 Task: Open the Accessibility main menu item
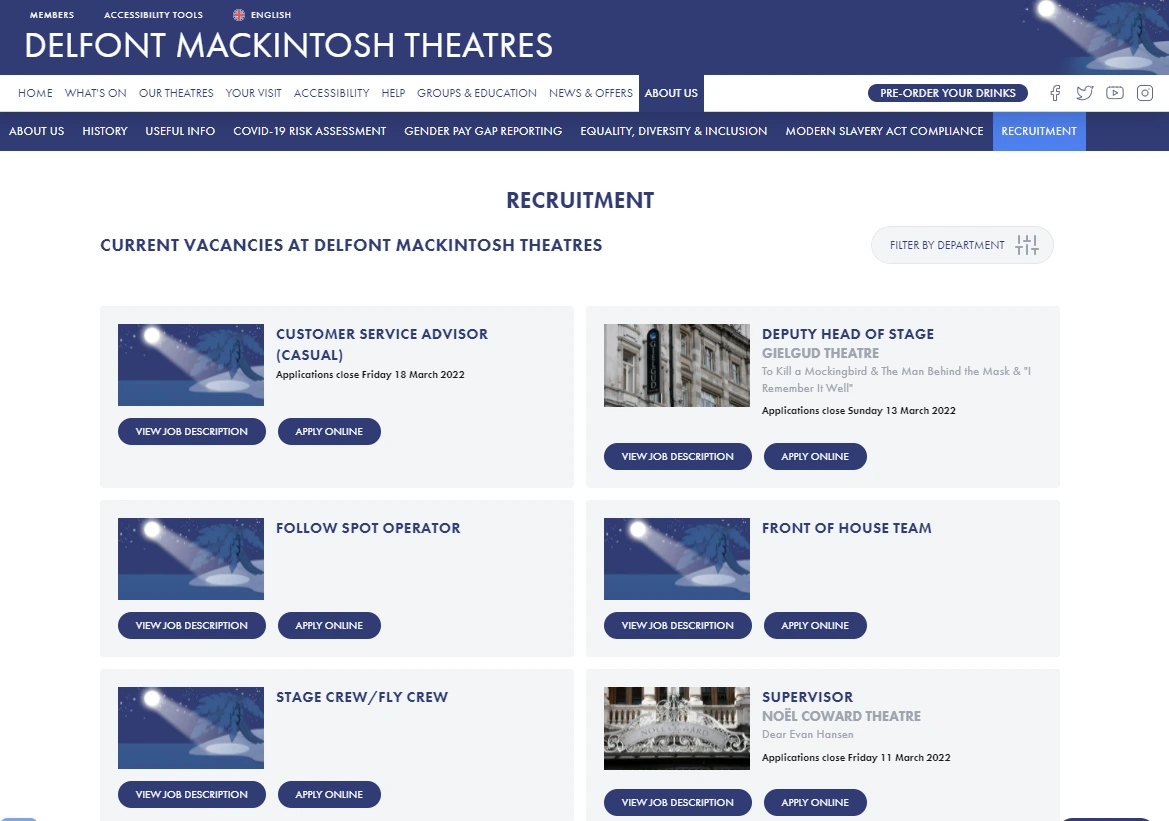[331, 93]
